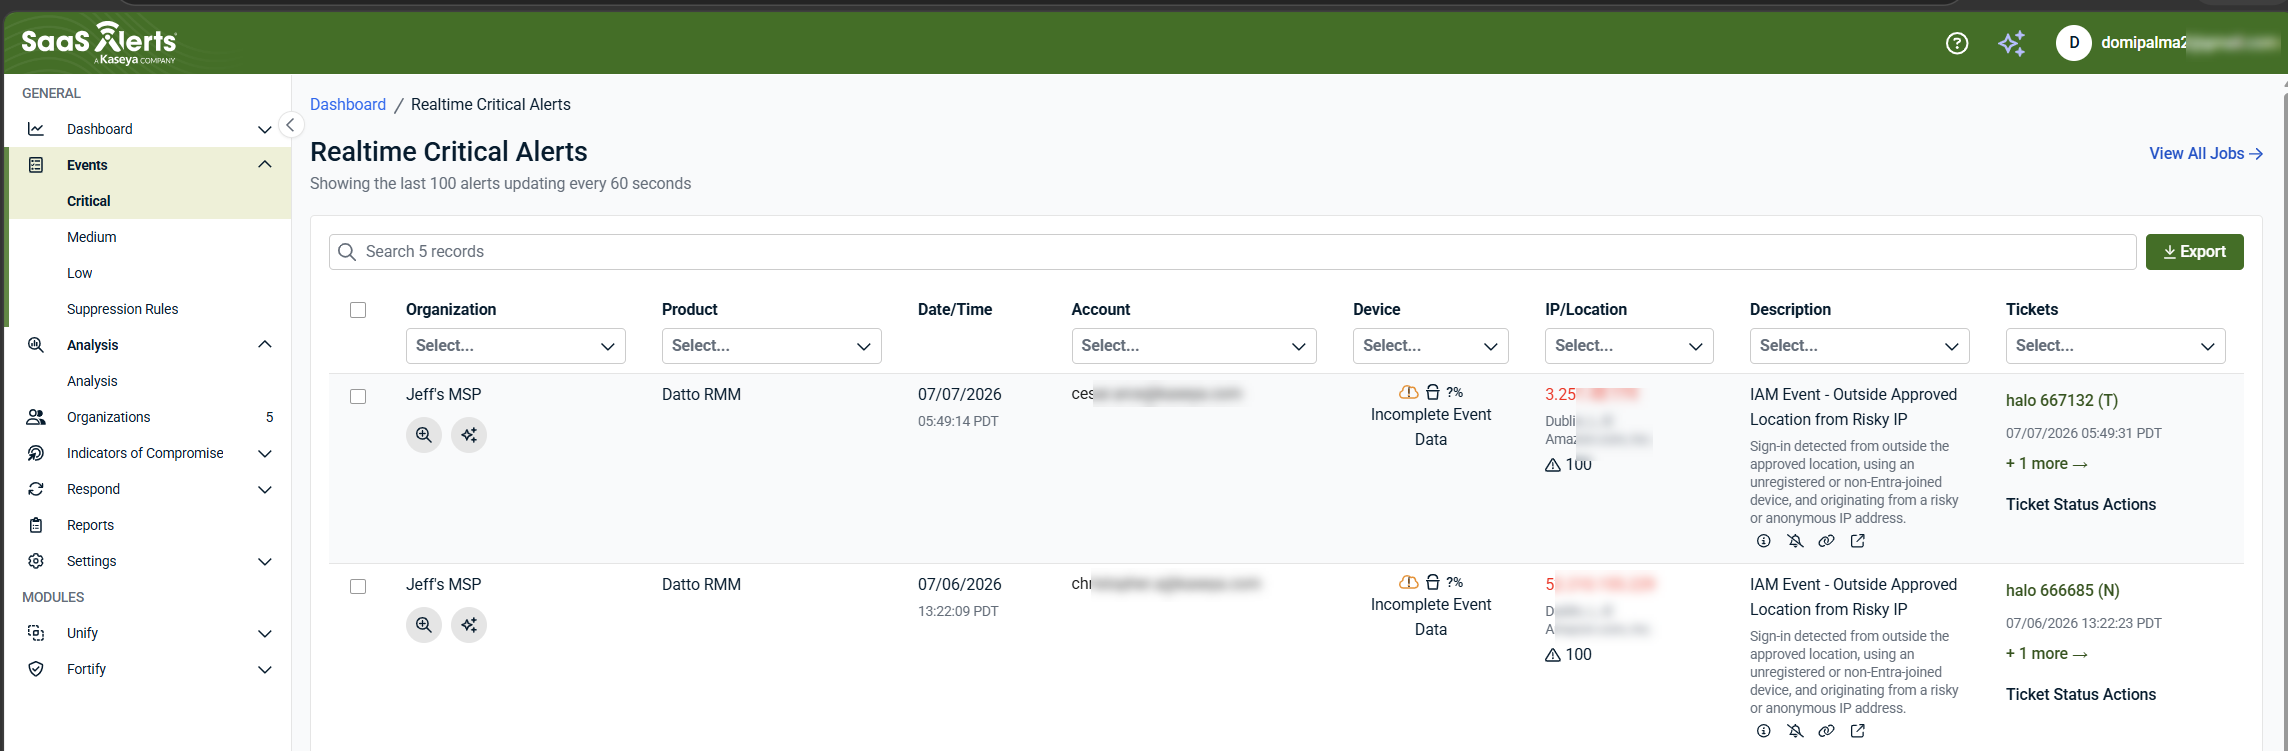This screenshot has height=751, width=2288.
Task: Open the Description filter dropdown
Action: pyautogui.click(x=1860, y=346)
